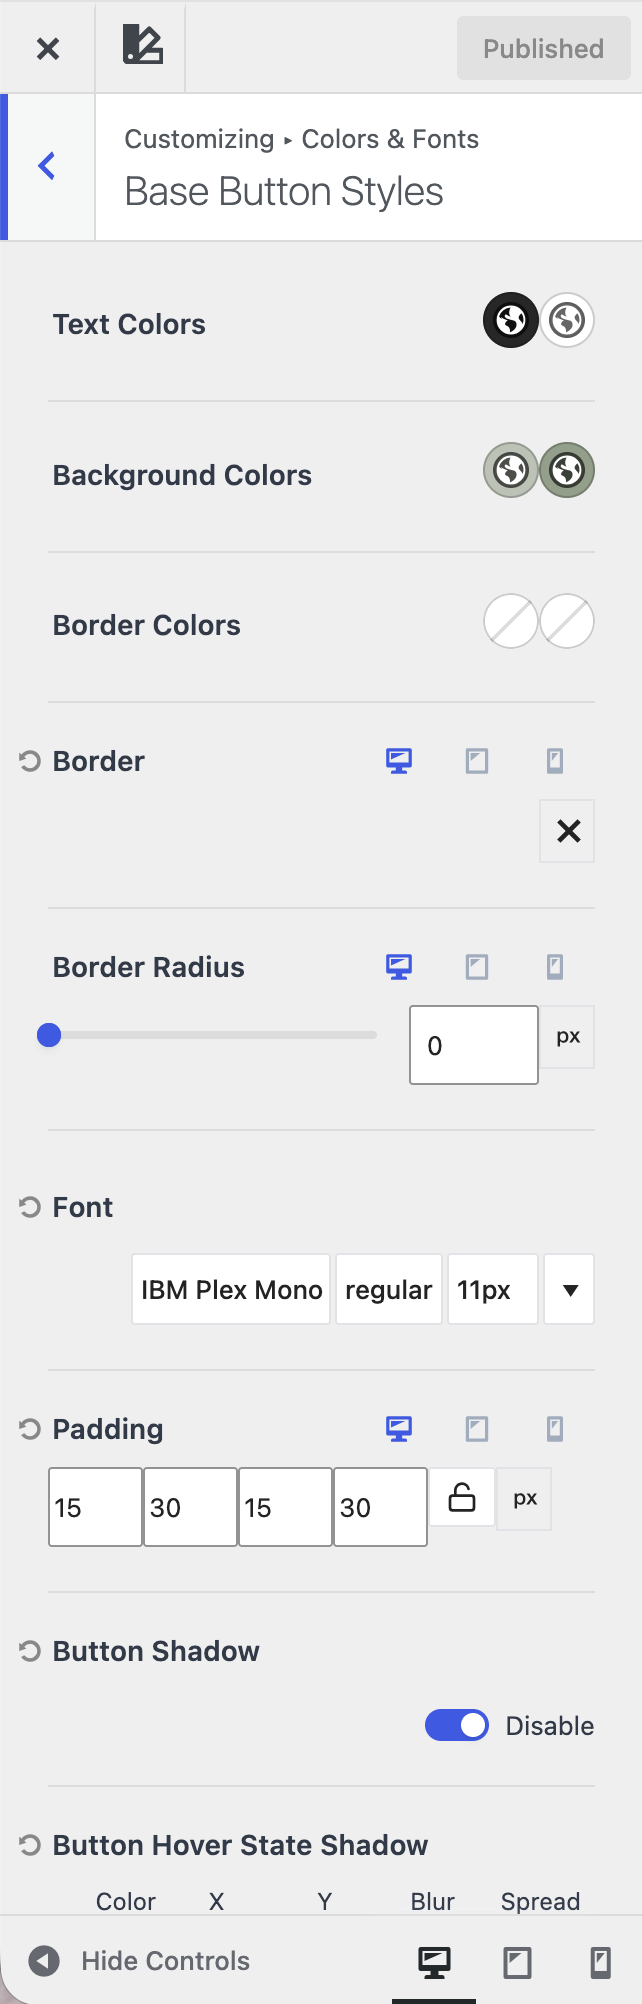Expand font options with the dropdown arrow
The width and height of the screenshot is (642, 2004).
(x=569, y=1289)
